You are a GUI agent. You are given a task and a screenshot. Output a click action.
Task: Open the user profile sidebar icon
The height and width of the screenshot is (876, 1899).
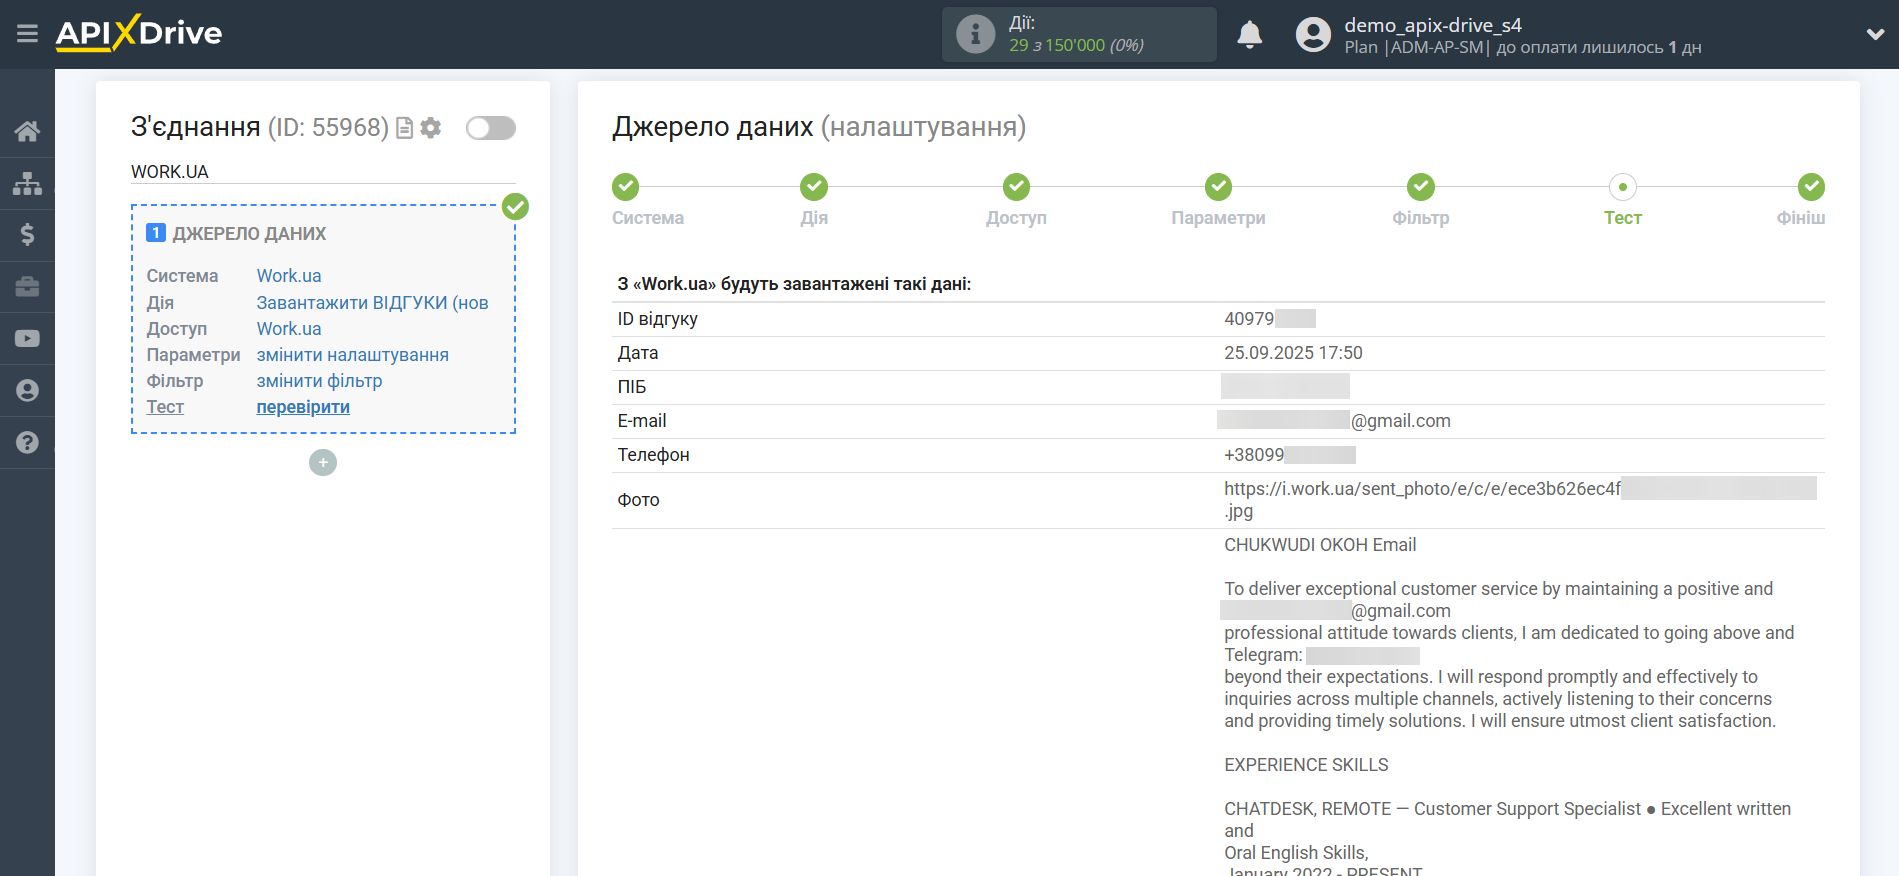tap(27, 391)
